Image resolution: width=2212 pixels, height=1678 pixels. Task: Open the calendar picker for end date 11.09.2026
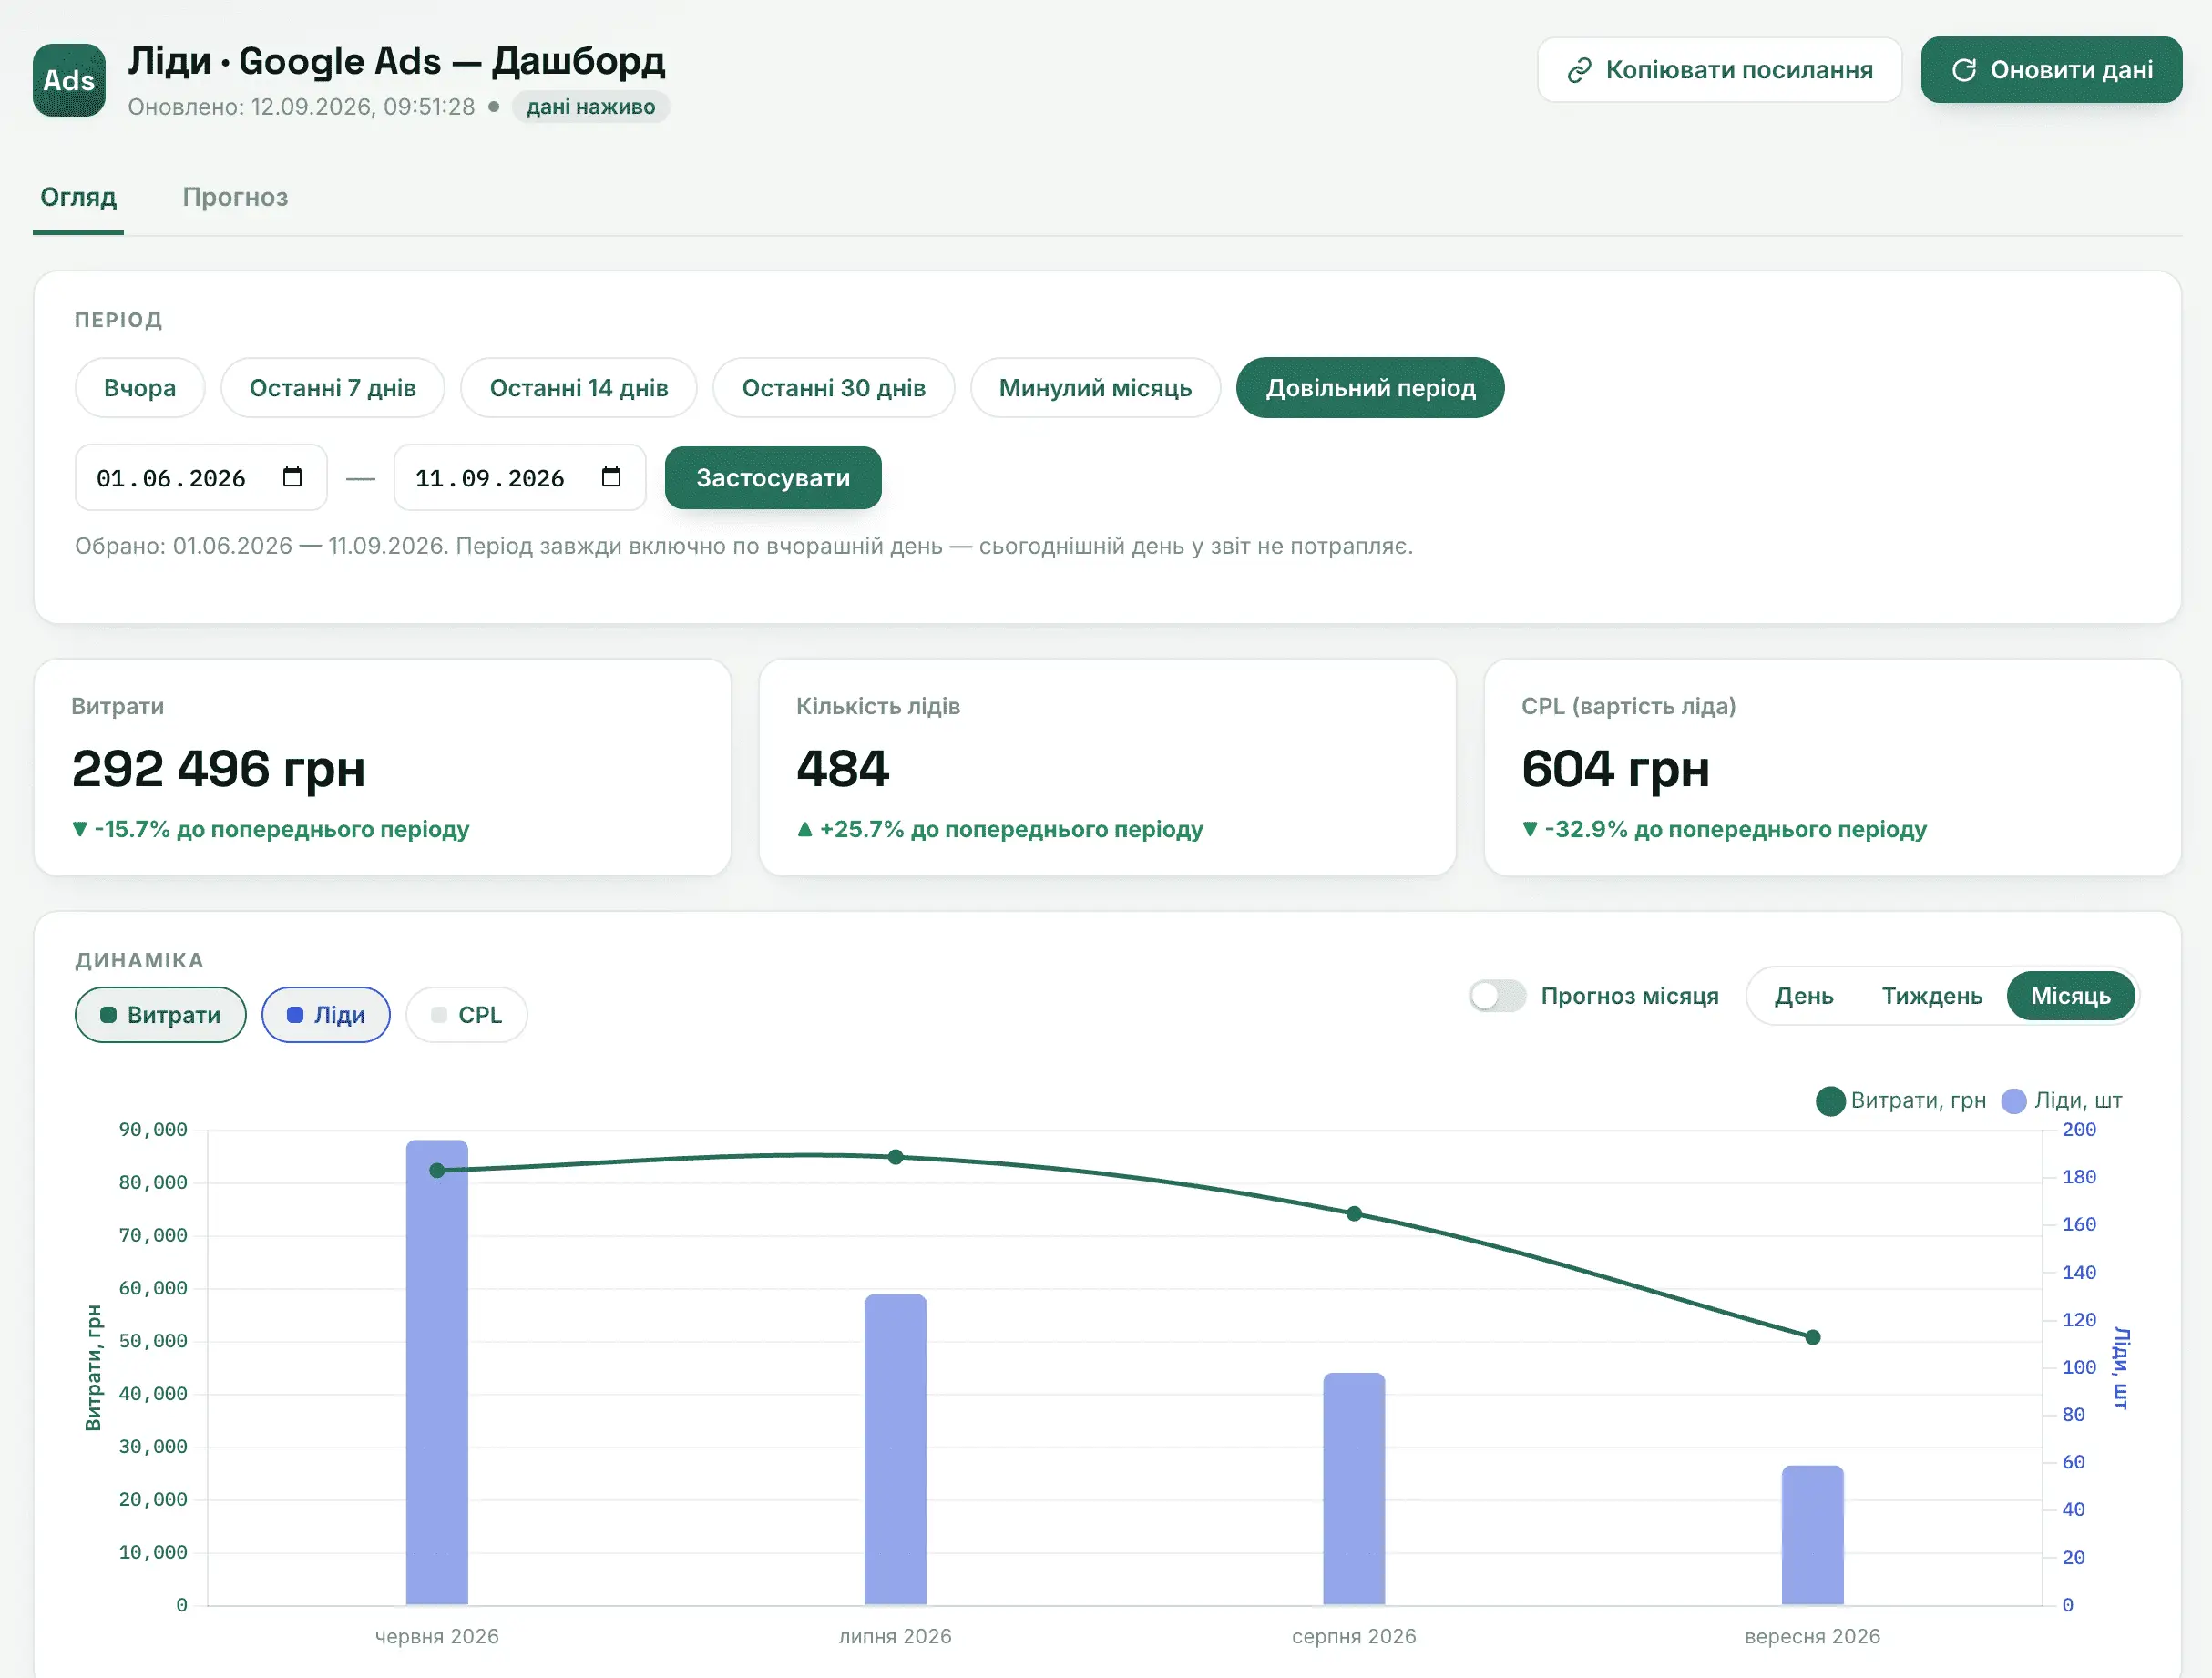pyautogui.click(x=611, y=477)
